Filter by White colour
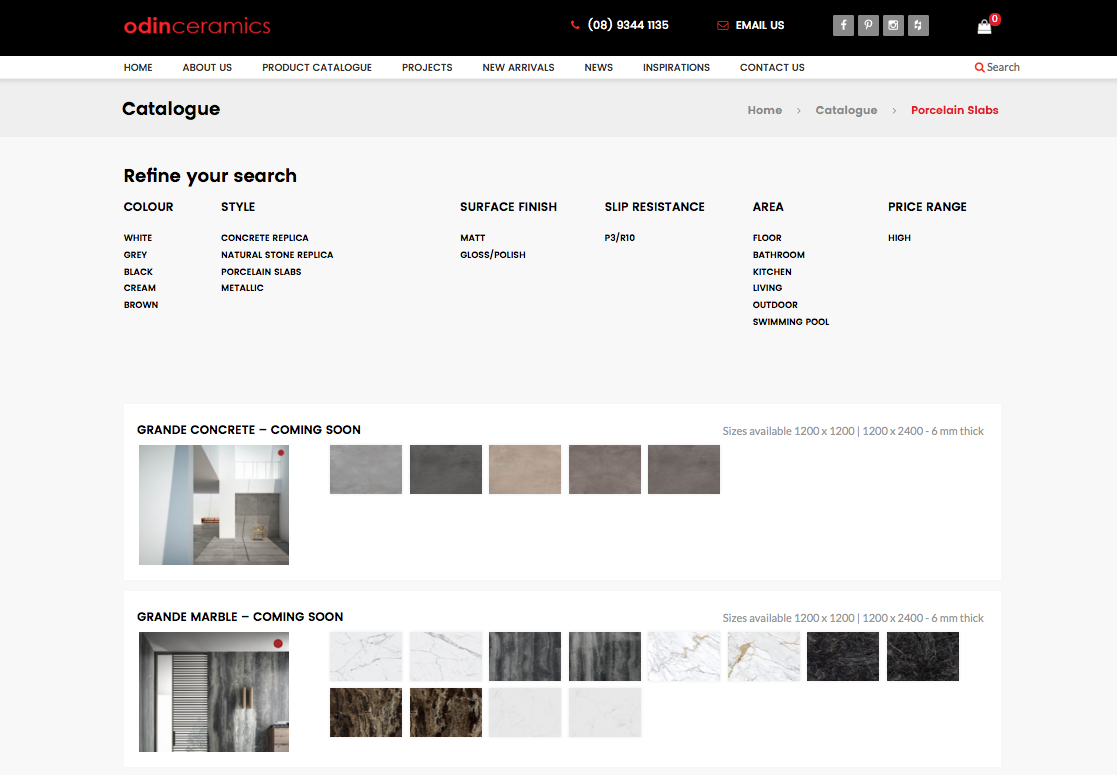This screenshot has height=775, width=1117. [137, 238]
